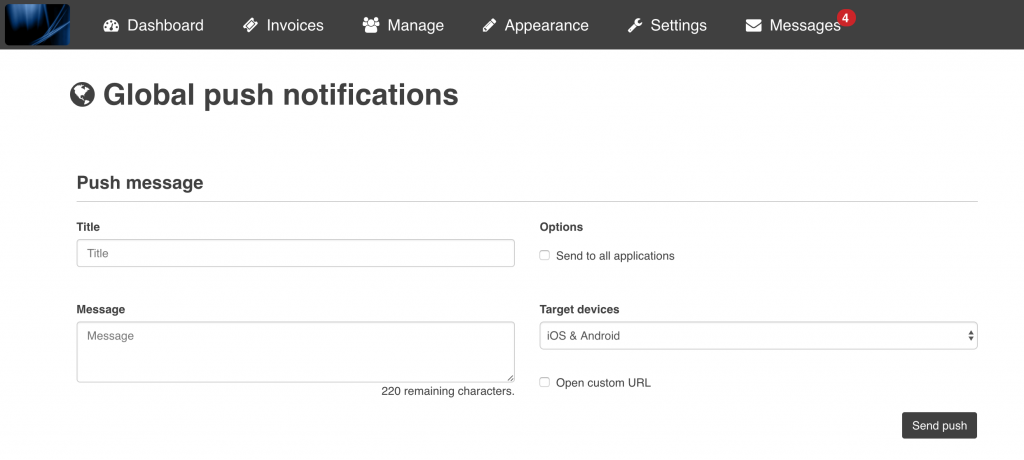1024x460 pixels.
Task: Open the Dashboard menu item
Action: click(x=165, y=26)
